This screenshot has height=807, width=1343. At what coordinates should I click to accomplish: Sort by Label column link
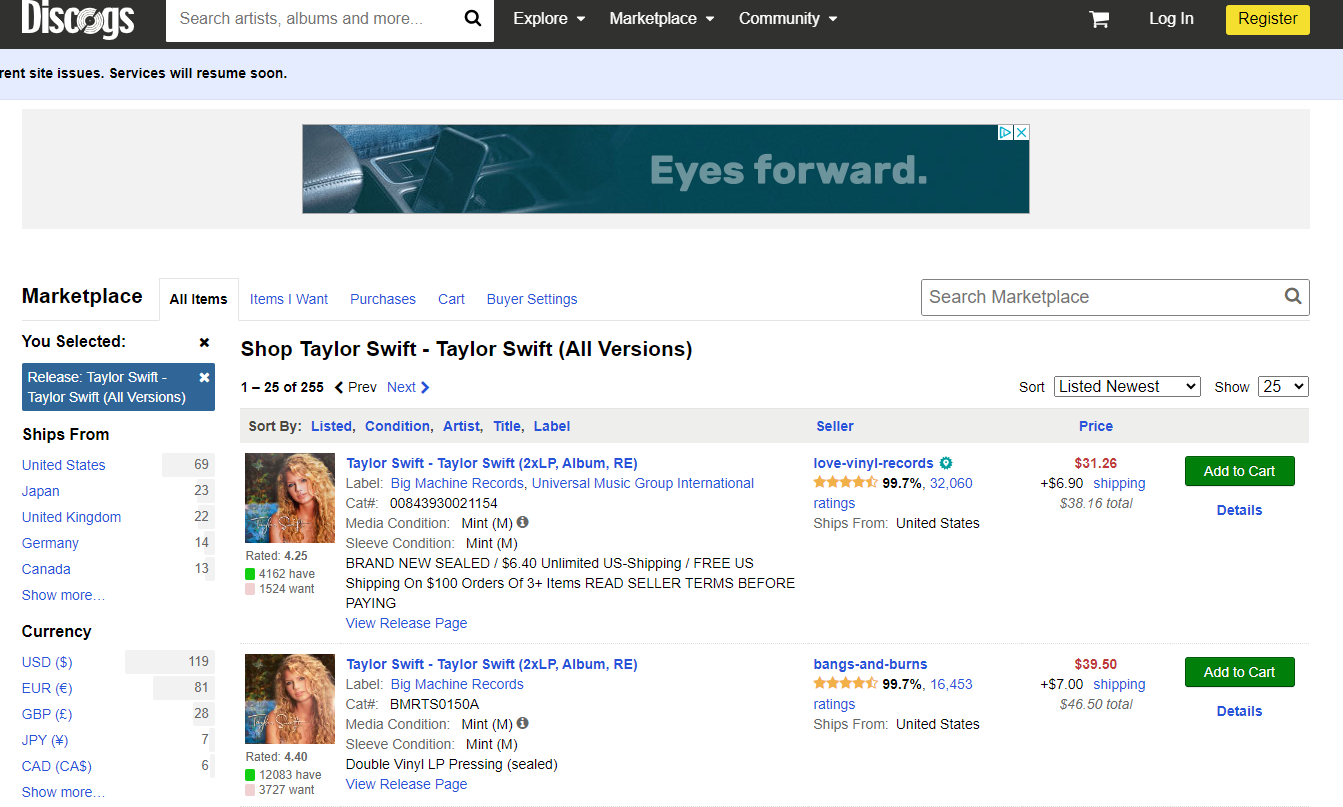tap(552, 426)
